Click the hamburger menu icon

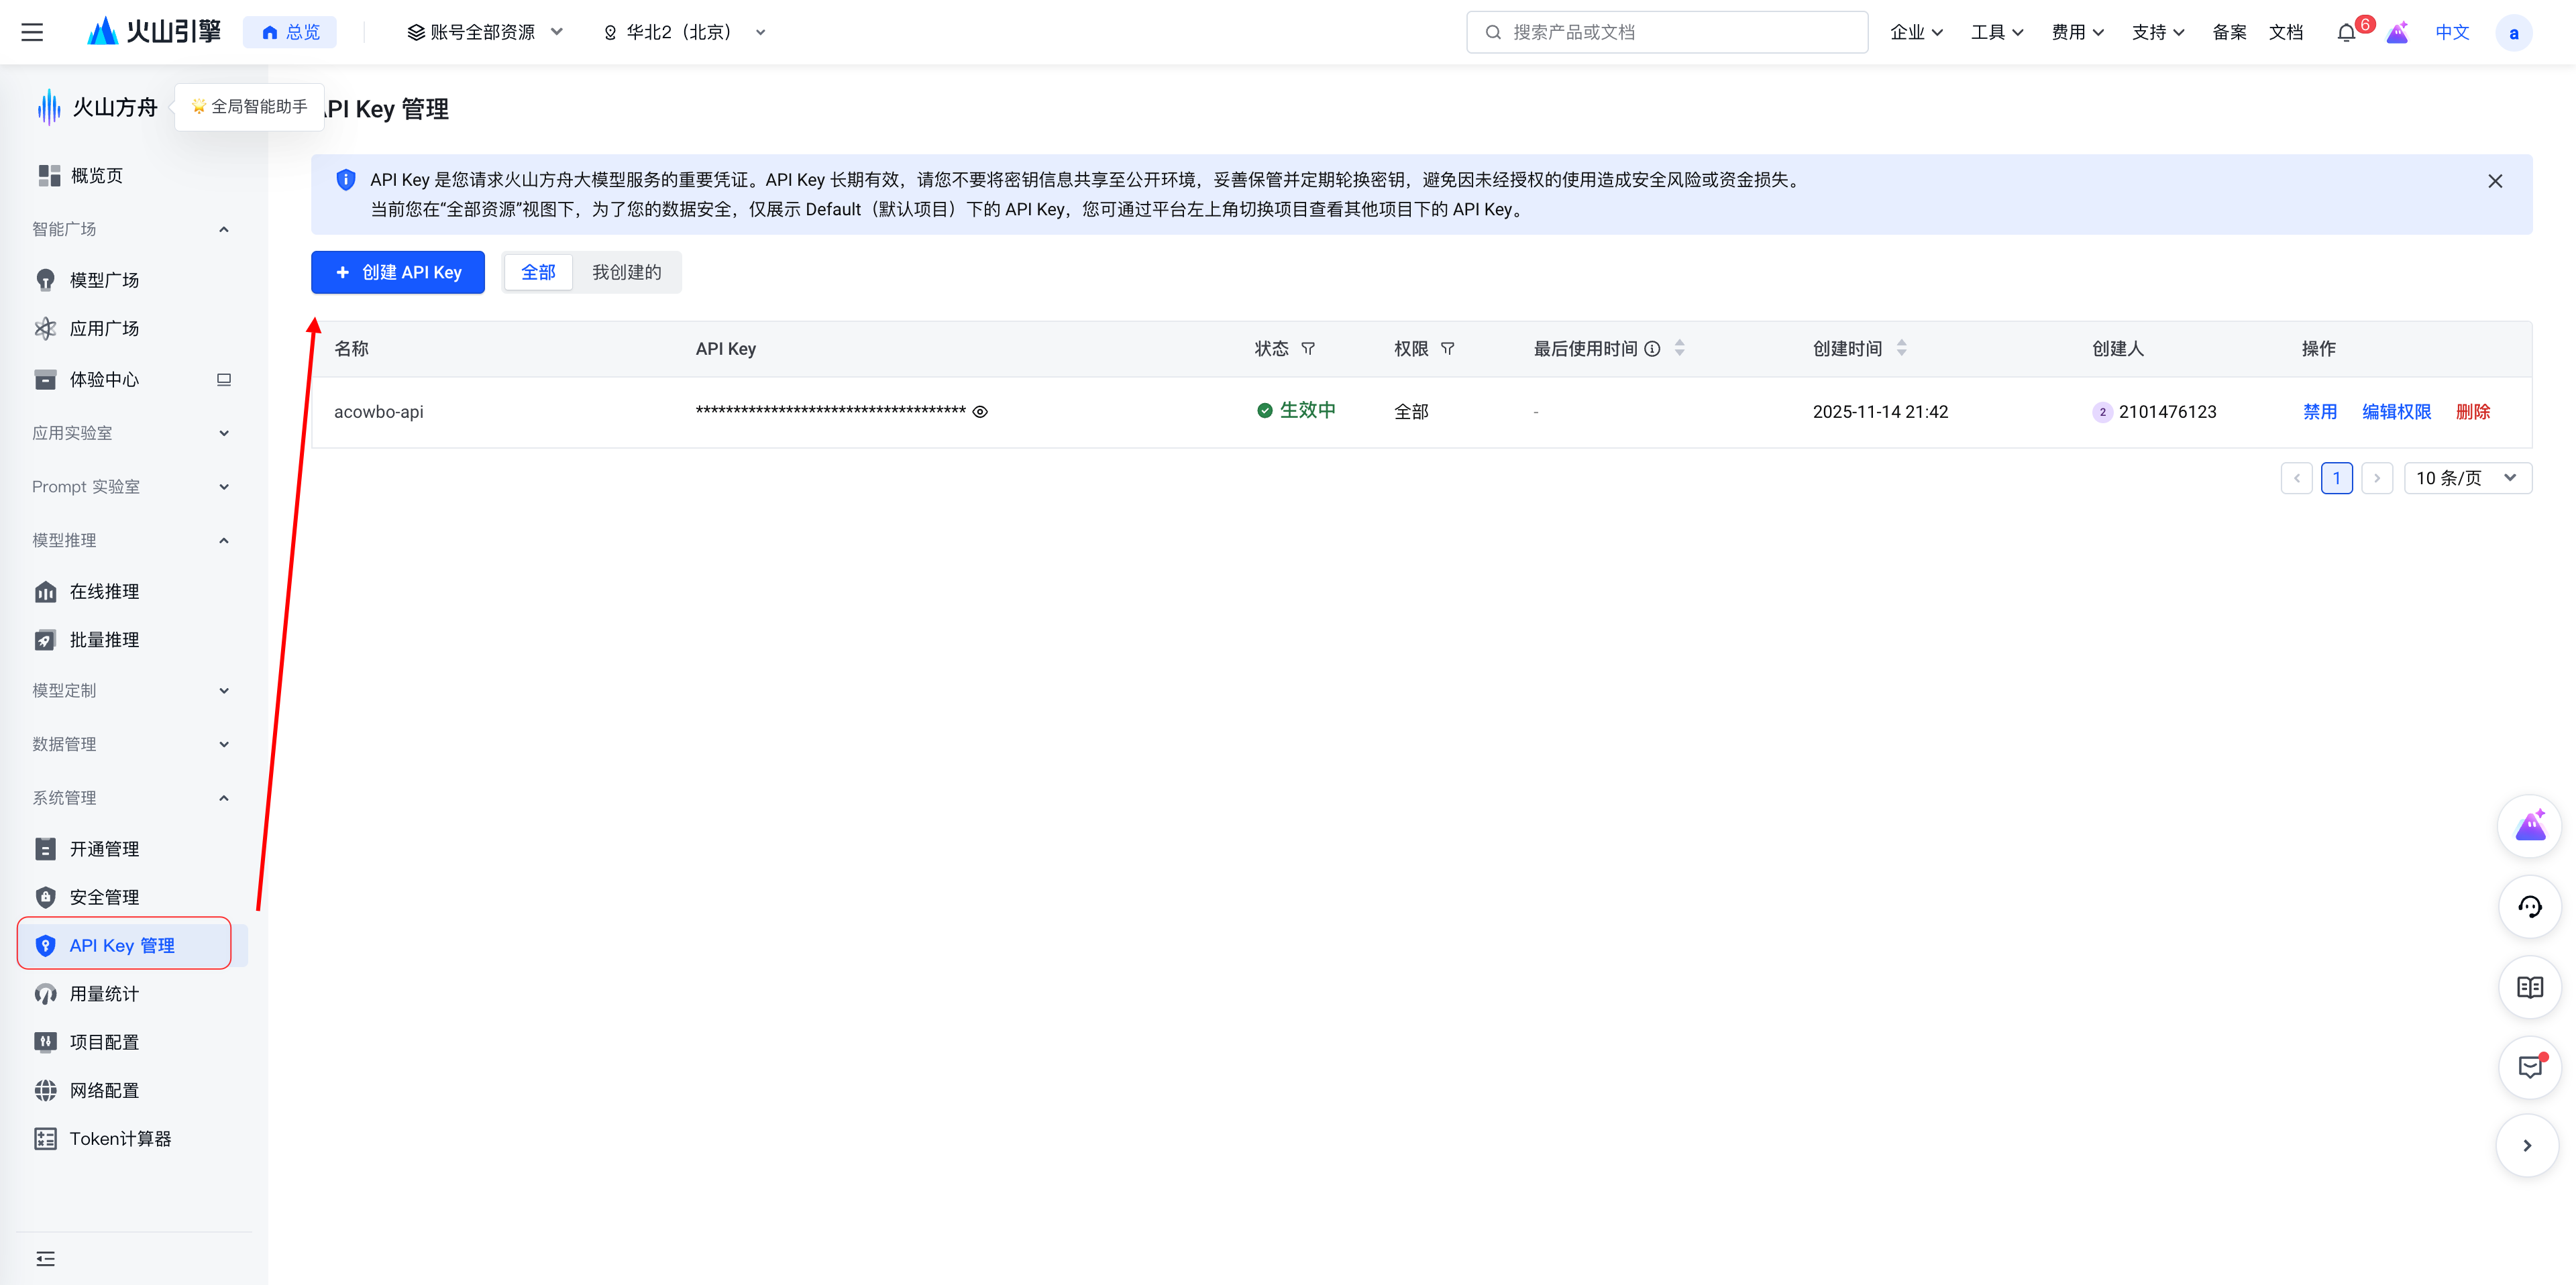click(32, 31)
